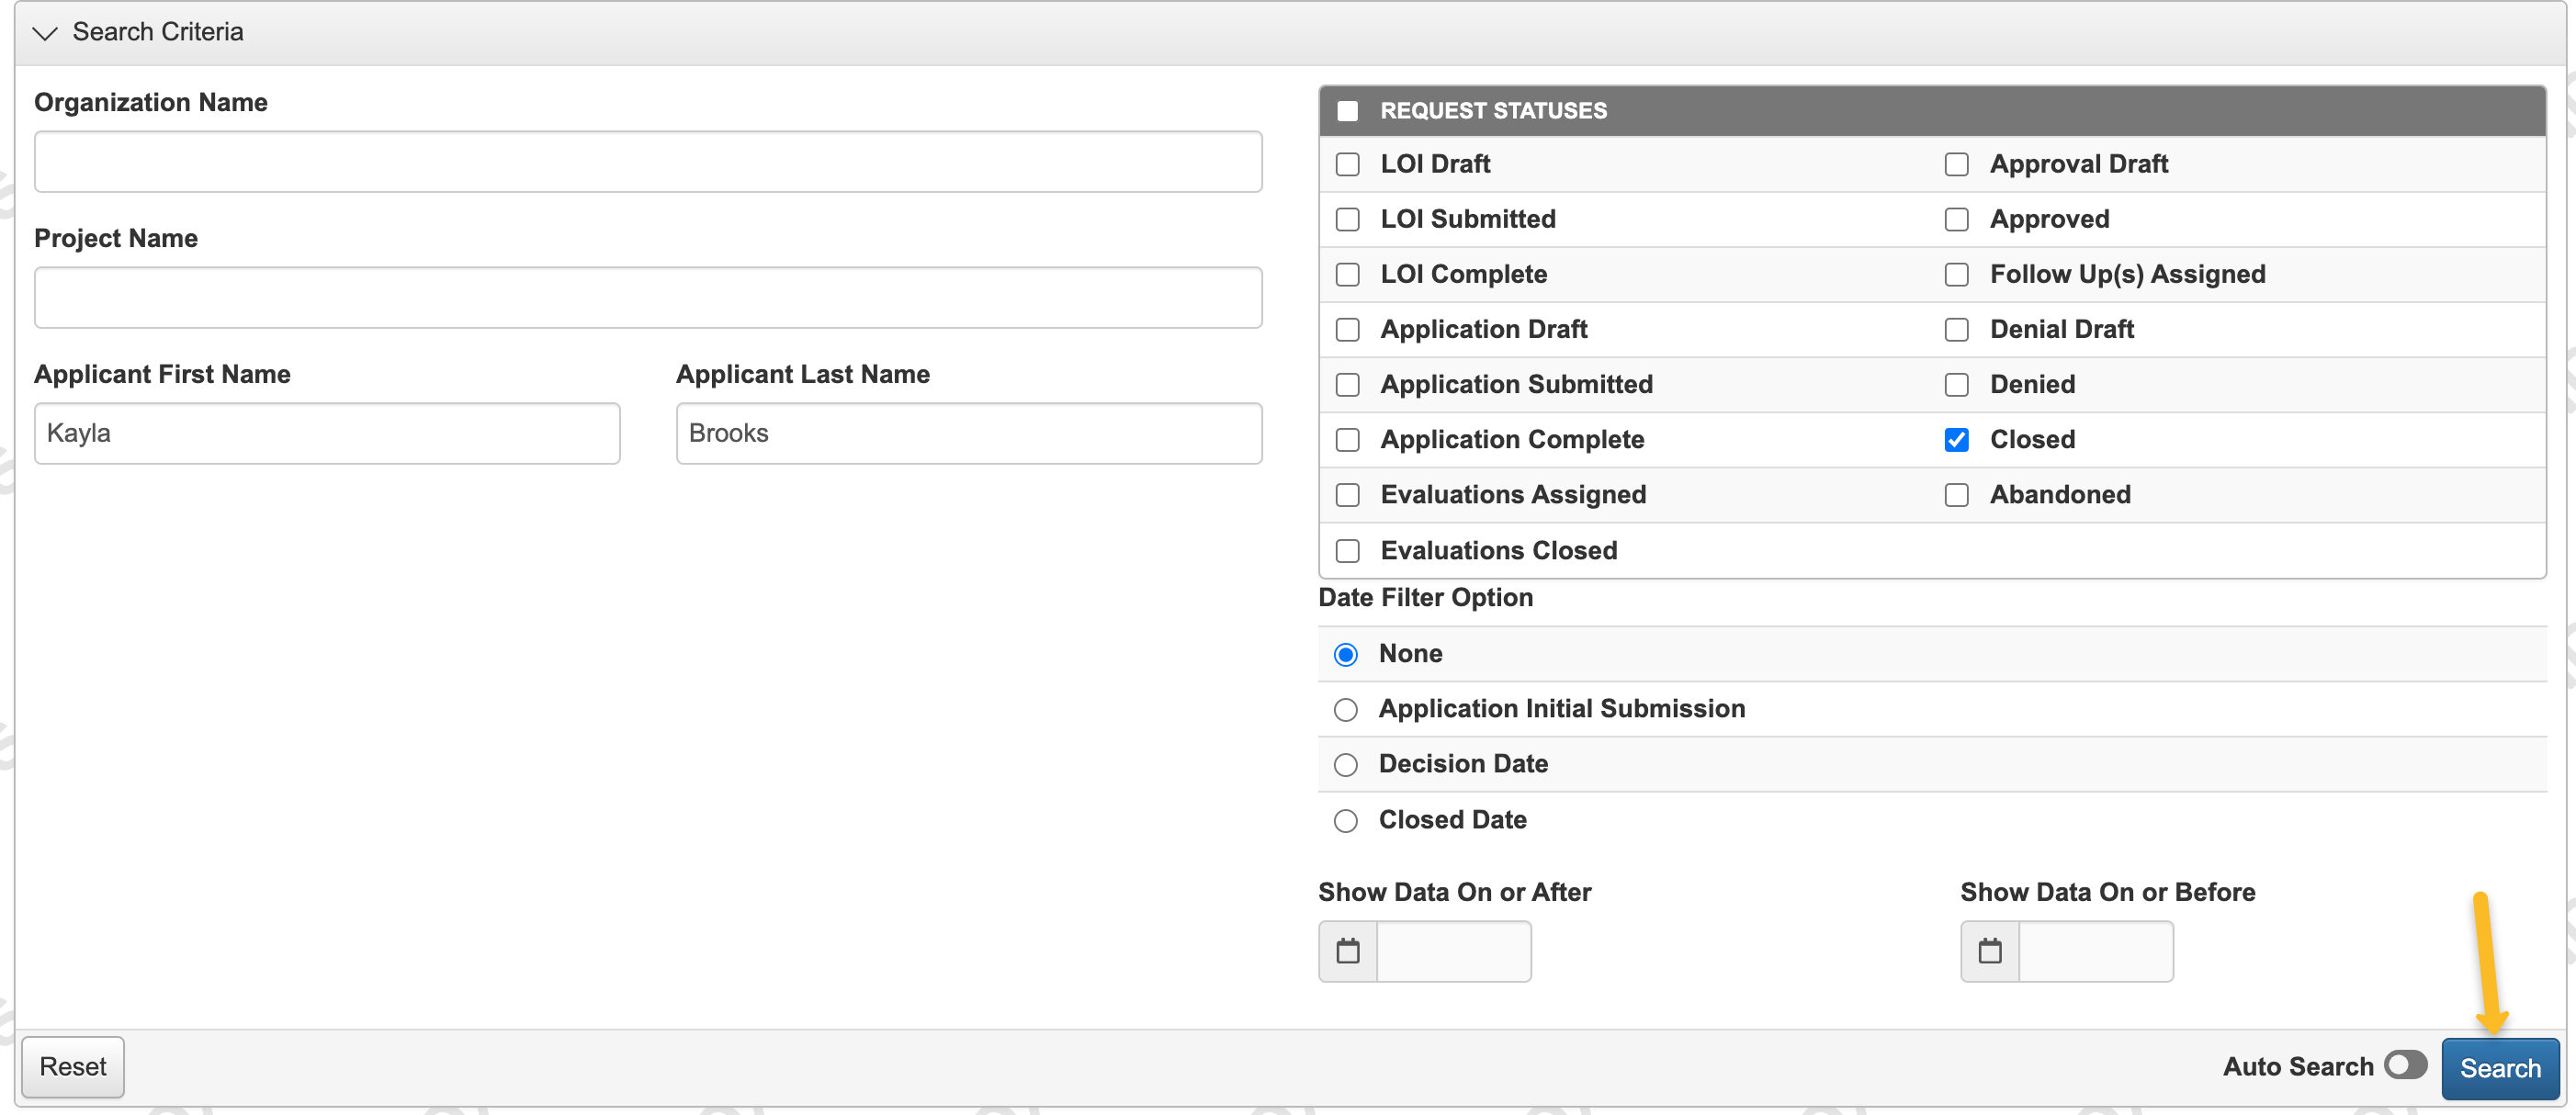
Task: Open calendar for Show Data On or Before
Action: click(1990, 951)
